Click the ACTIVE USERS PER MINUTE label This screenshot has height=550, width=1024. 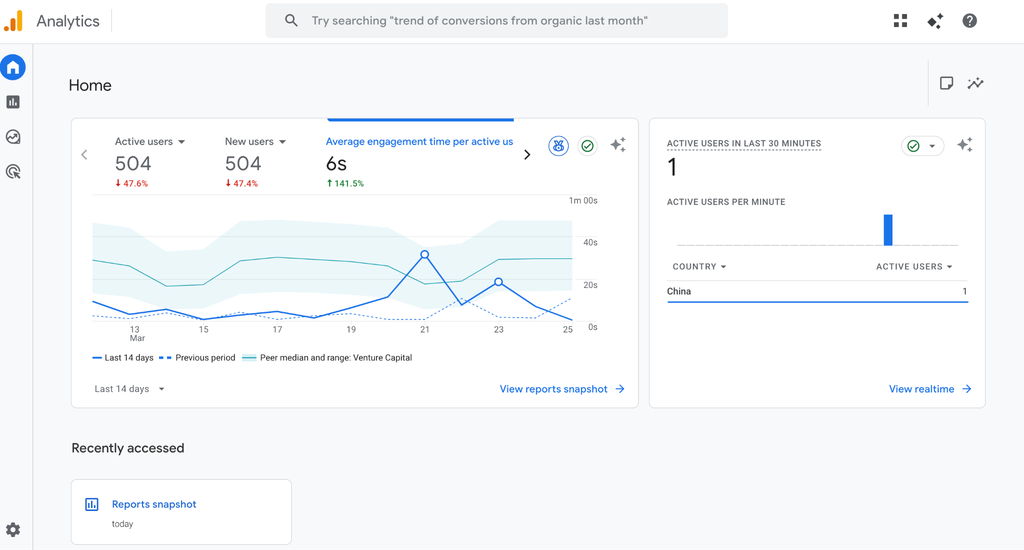[x=726, y=202]
